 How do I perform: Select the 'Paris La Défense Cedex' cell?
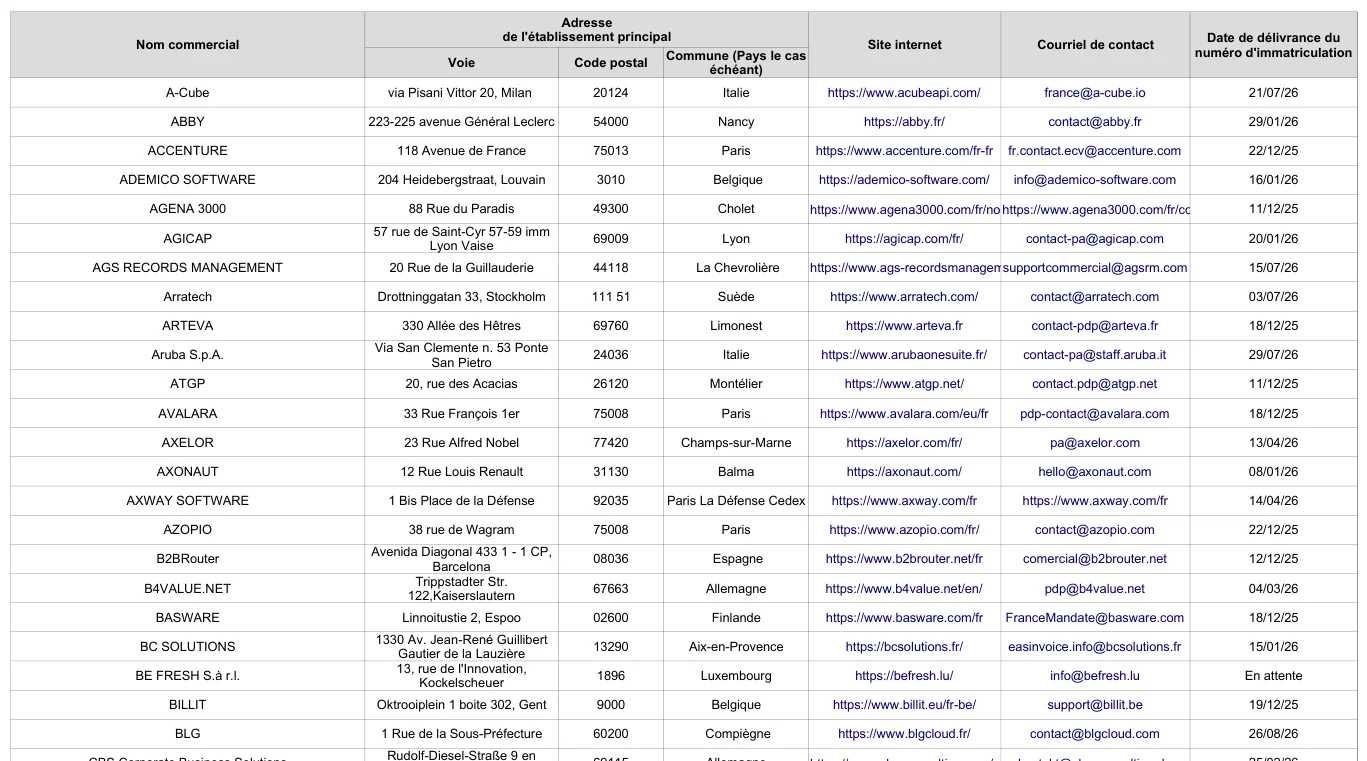[736, 501]
